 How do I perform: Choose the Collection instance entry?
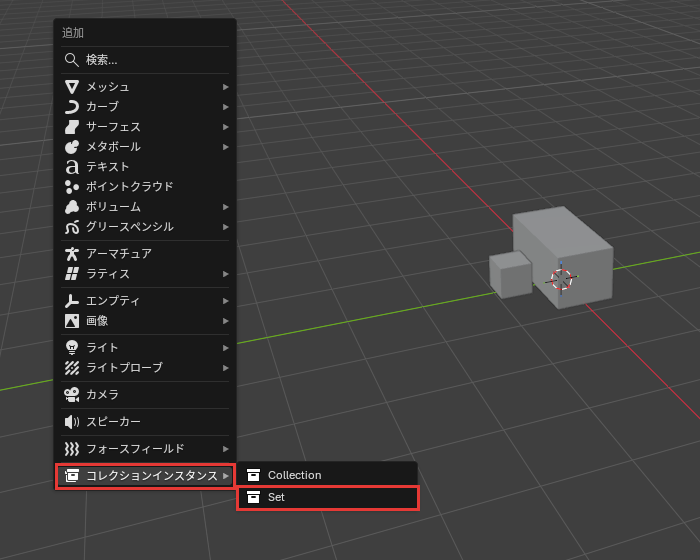(328, 475)
